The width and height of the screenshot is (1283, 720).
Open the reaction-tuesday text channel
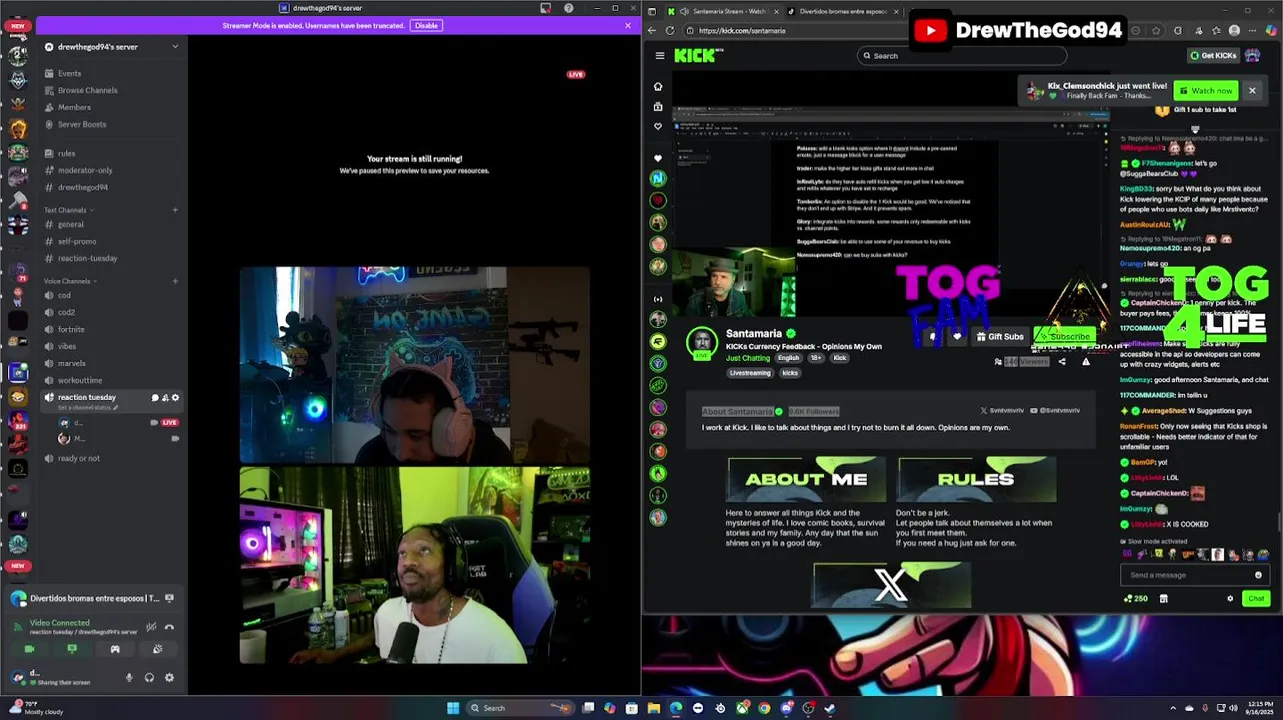tap(88, 258)
